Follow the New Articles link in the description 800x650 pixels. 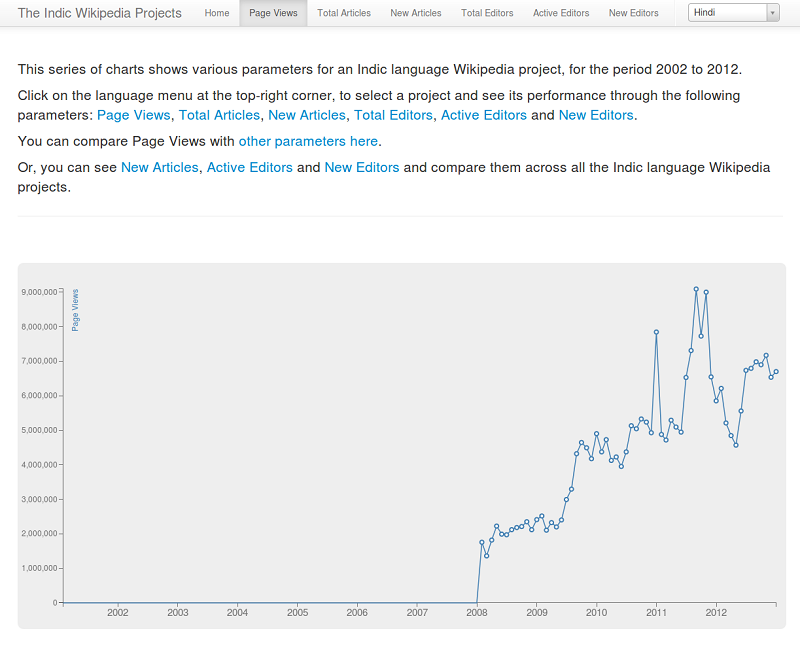pos(307,115)
